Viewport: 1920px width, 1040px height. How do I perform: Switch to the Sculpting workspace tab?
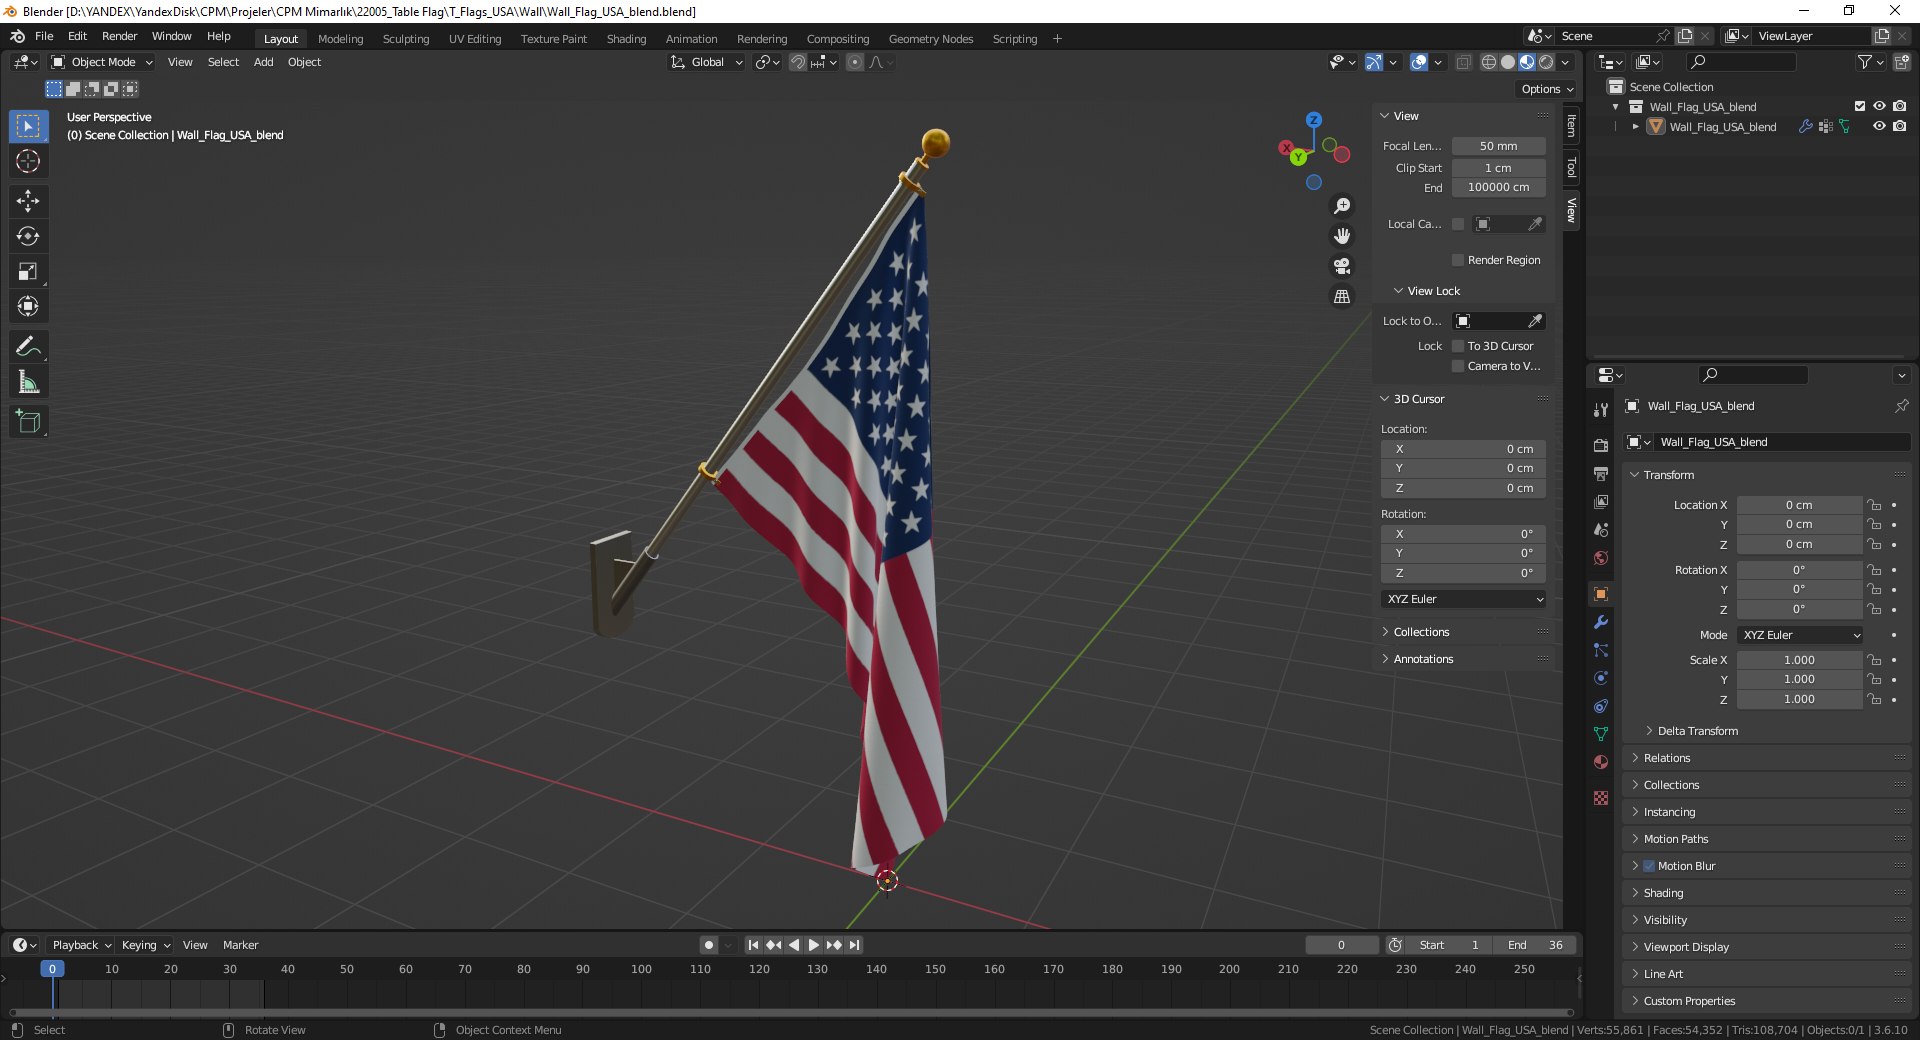point(406,39)
